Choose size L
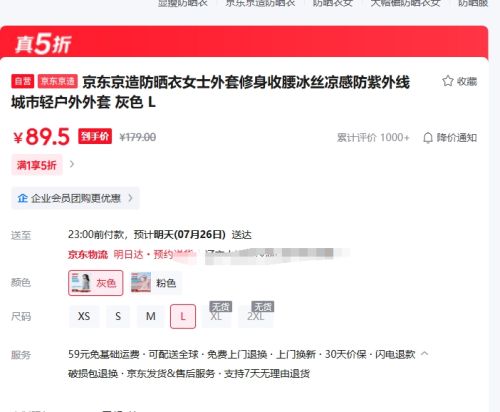This screenshot has width=500, height=412. pos(183,316)
